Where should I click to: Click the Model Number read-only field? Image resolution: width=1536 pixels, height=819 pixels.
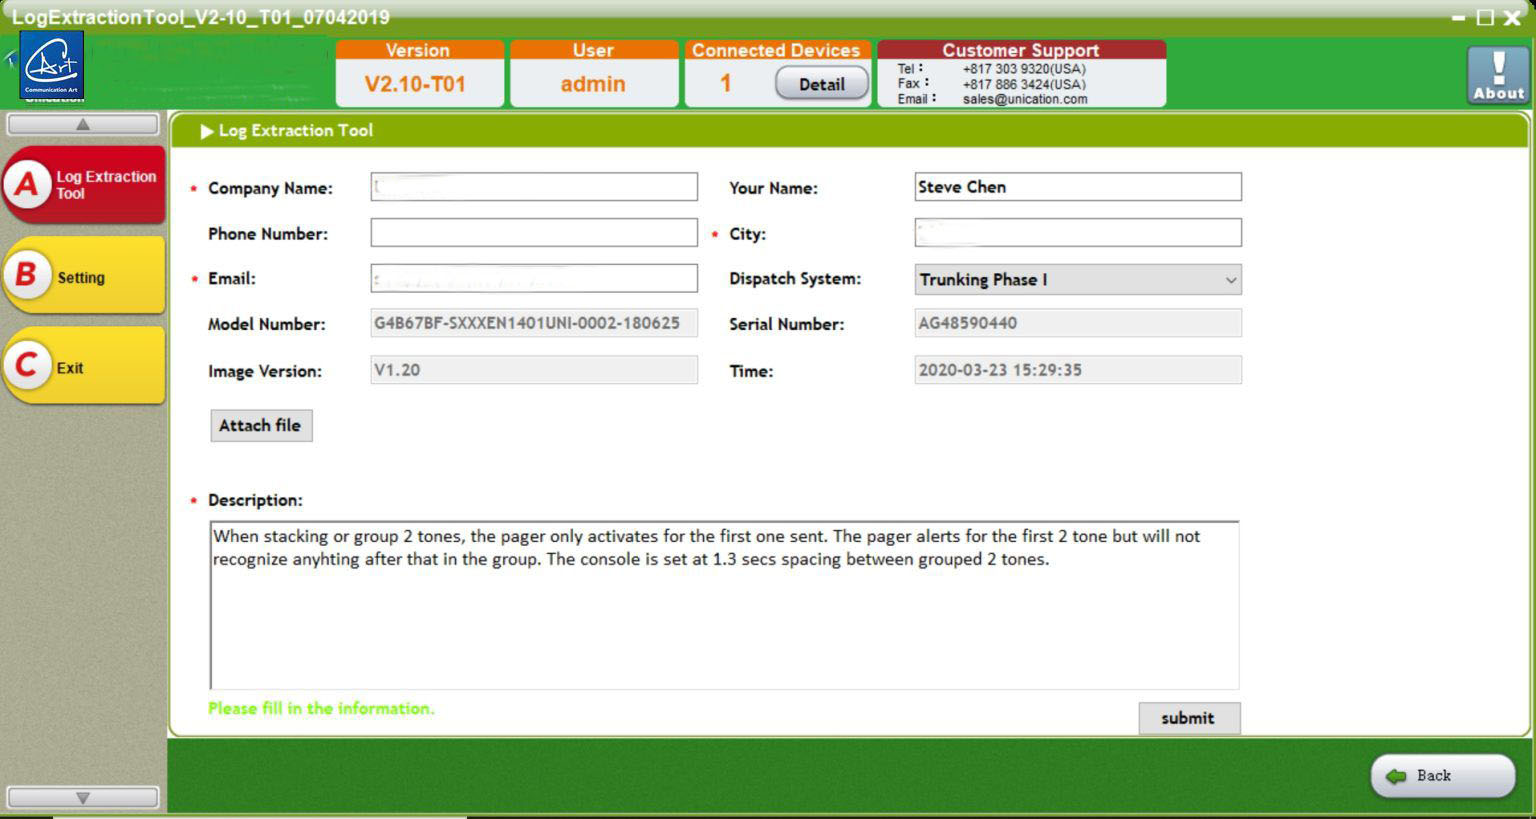coord(534,323)
